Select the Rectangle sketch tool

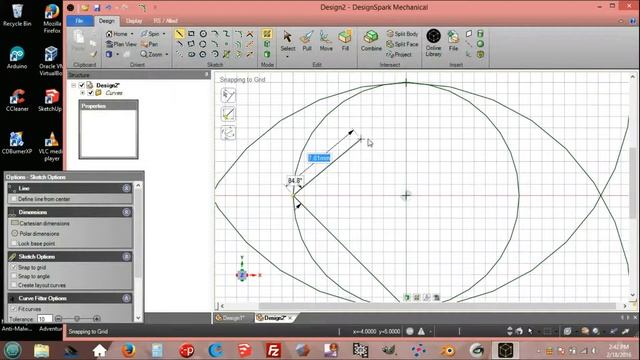(191, 33)
